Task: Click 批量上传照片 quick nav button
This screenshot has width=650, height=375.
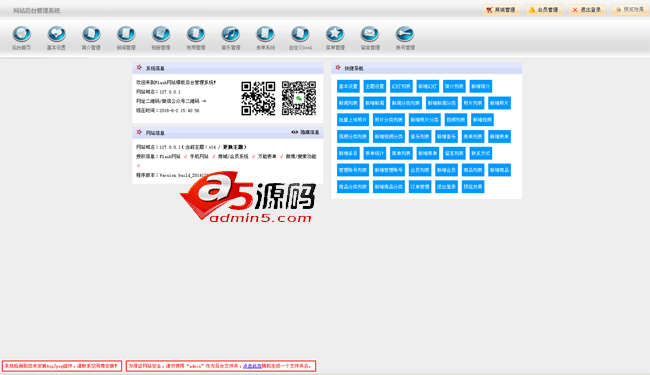Action: click(x=353, y=120)
